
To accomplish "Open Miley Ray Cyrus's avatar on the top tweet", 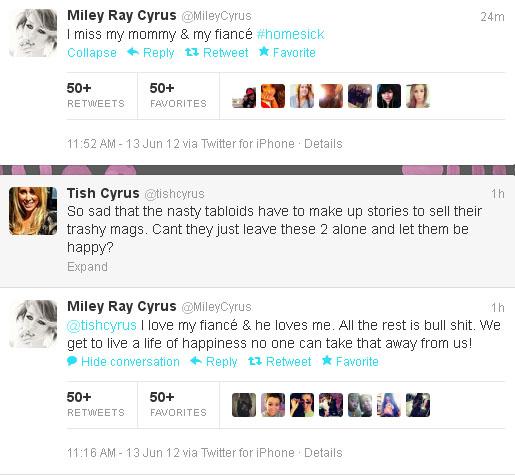I will point(33,33).
